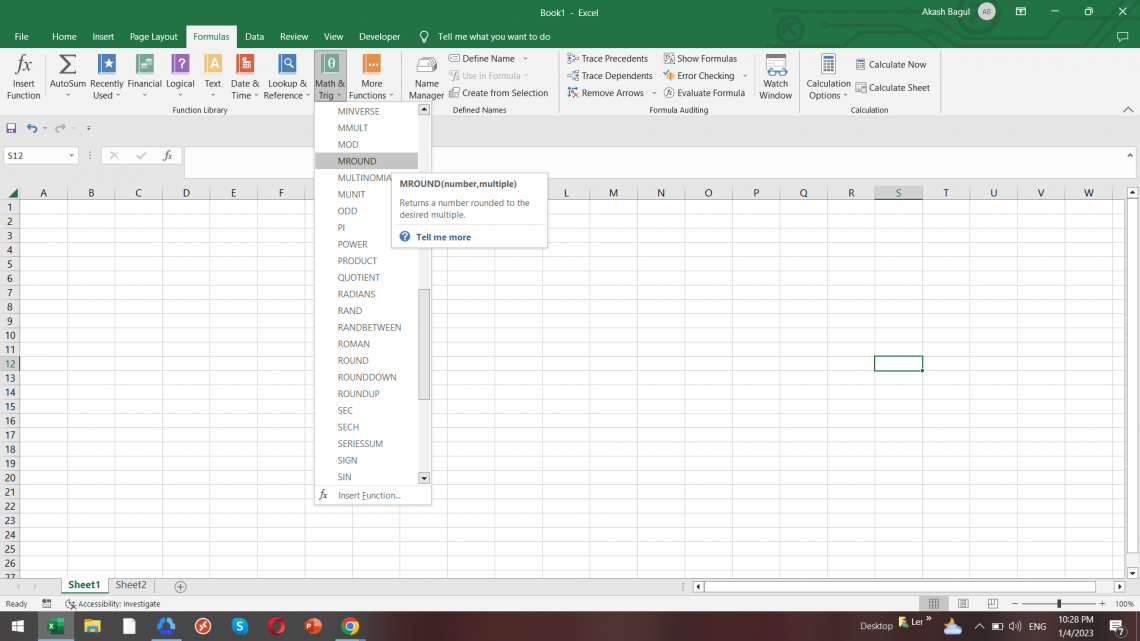Viewport: 1140px width, 641px height.
Task: Expand the Calculation Options dropdown
Action: tap(828, 76)
